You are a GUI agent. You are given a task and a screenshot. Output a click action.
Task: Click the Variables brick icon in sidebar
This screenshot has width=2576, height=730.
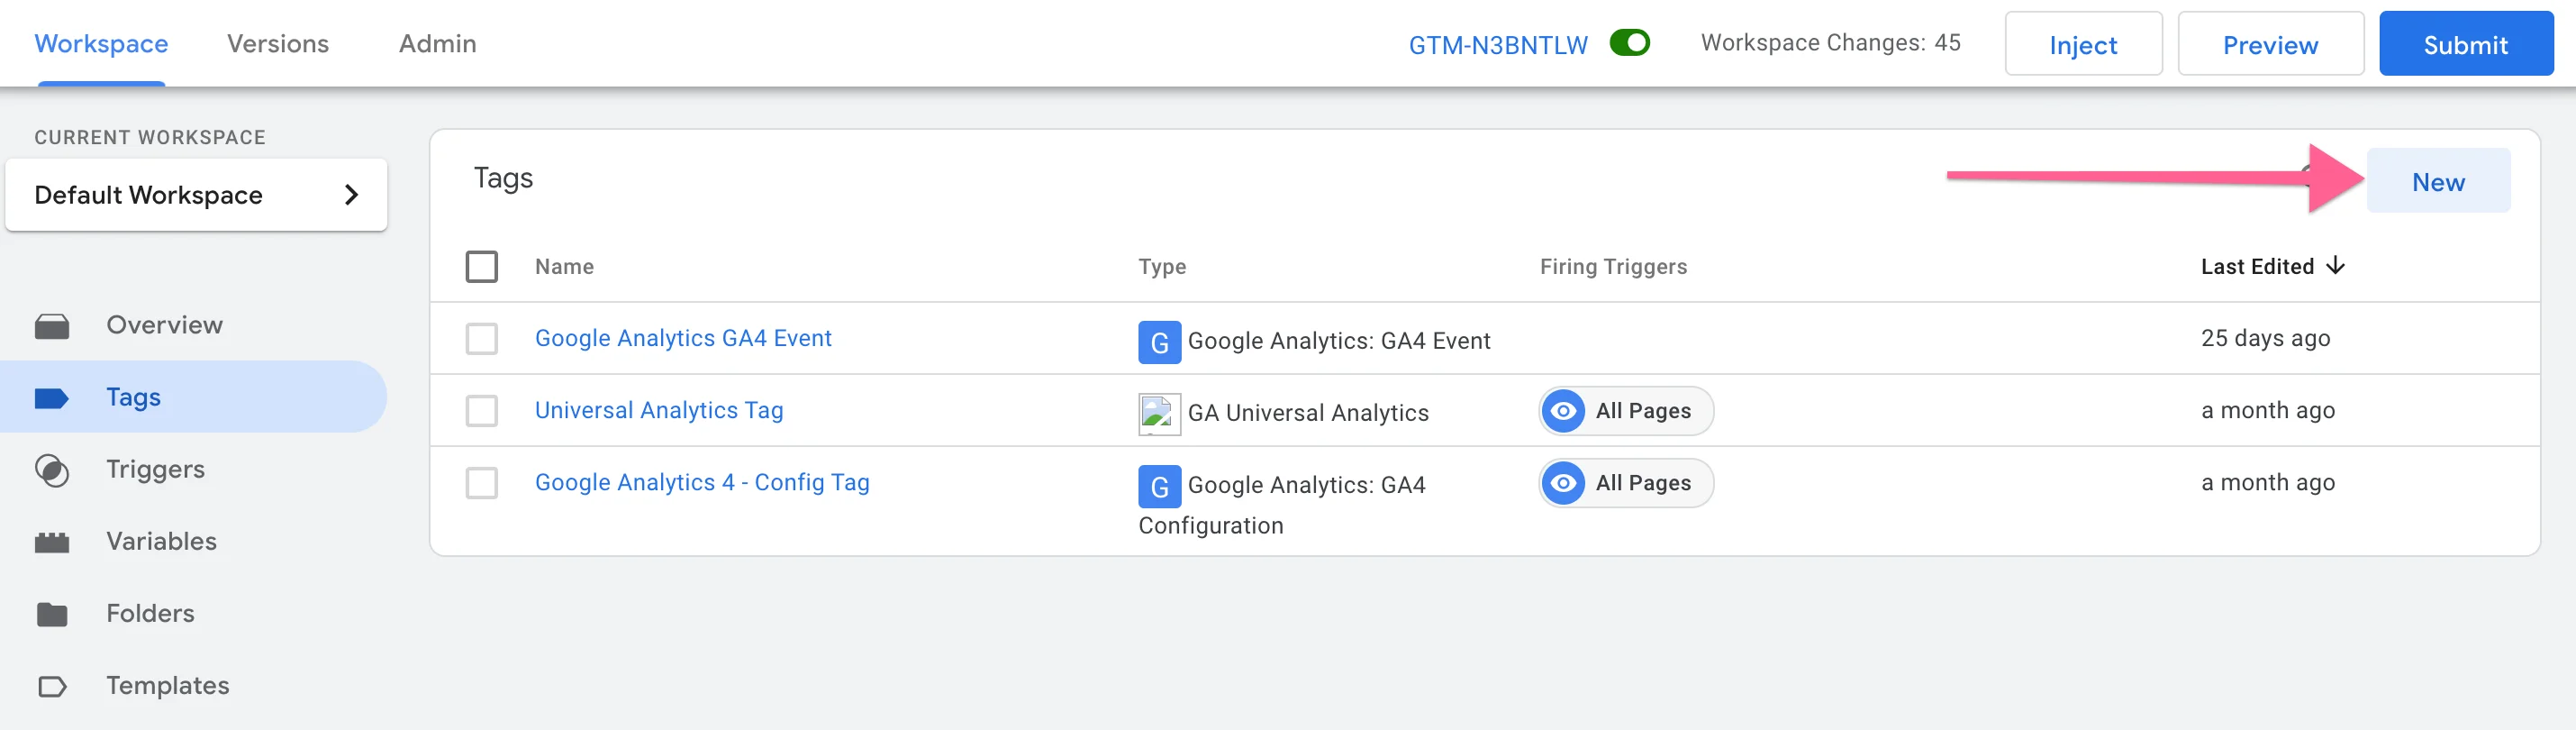pos(52,542)
